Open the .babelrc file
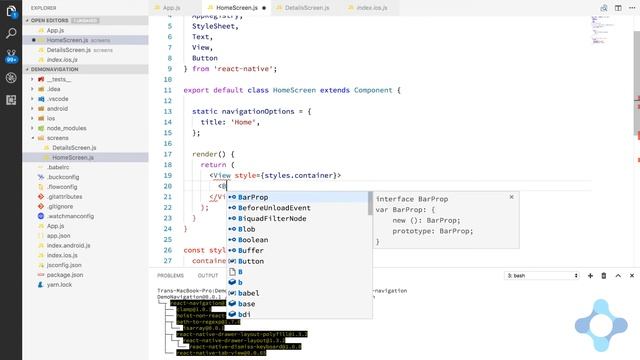This screenshot has width=640, height=360. click(85, 167)
